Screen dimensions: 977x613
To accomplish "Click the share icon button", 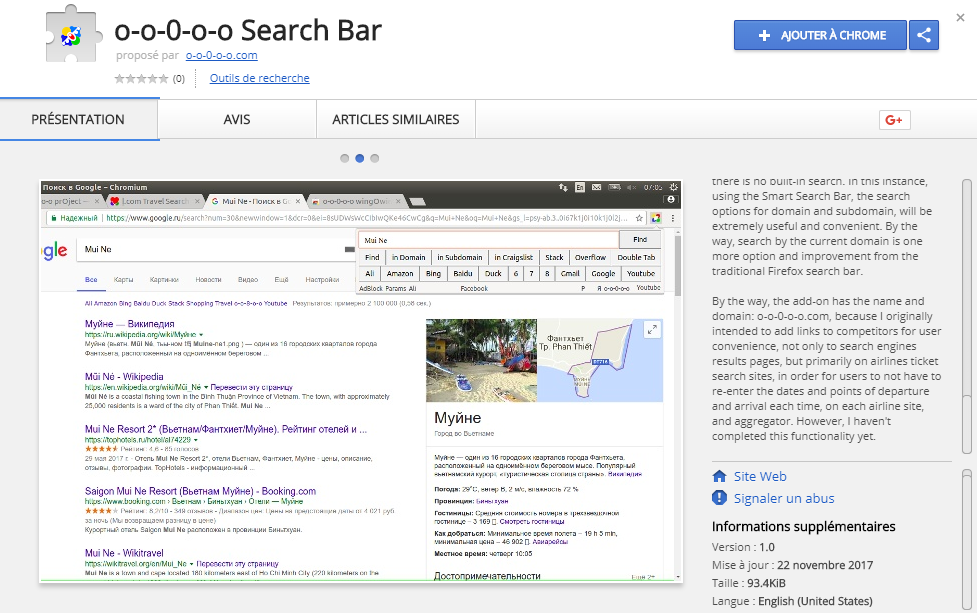I will tap(923, 36).
